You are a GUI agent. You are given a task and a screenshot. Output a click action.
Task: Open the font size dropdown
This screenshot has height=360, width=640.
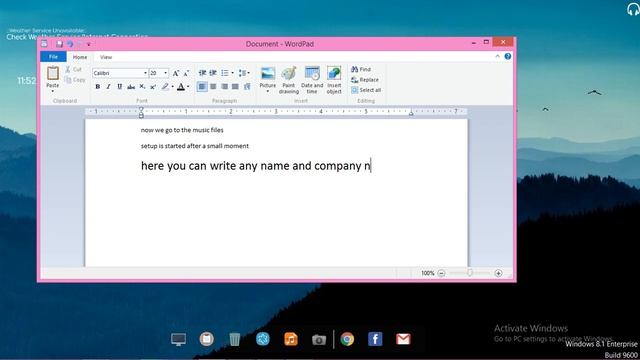(165, 73)
